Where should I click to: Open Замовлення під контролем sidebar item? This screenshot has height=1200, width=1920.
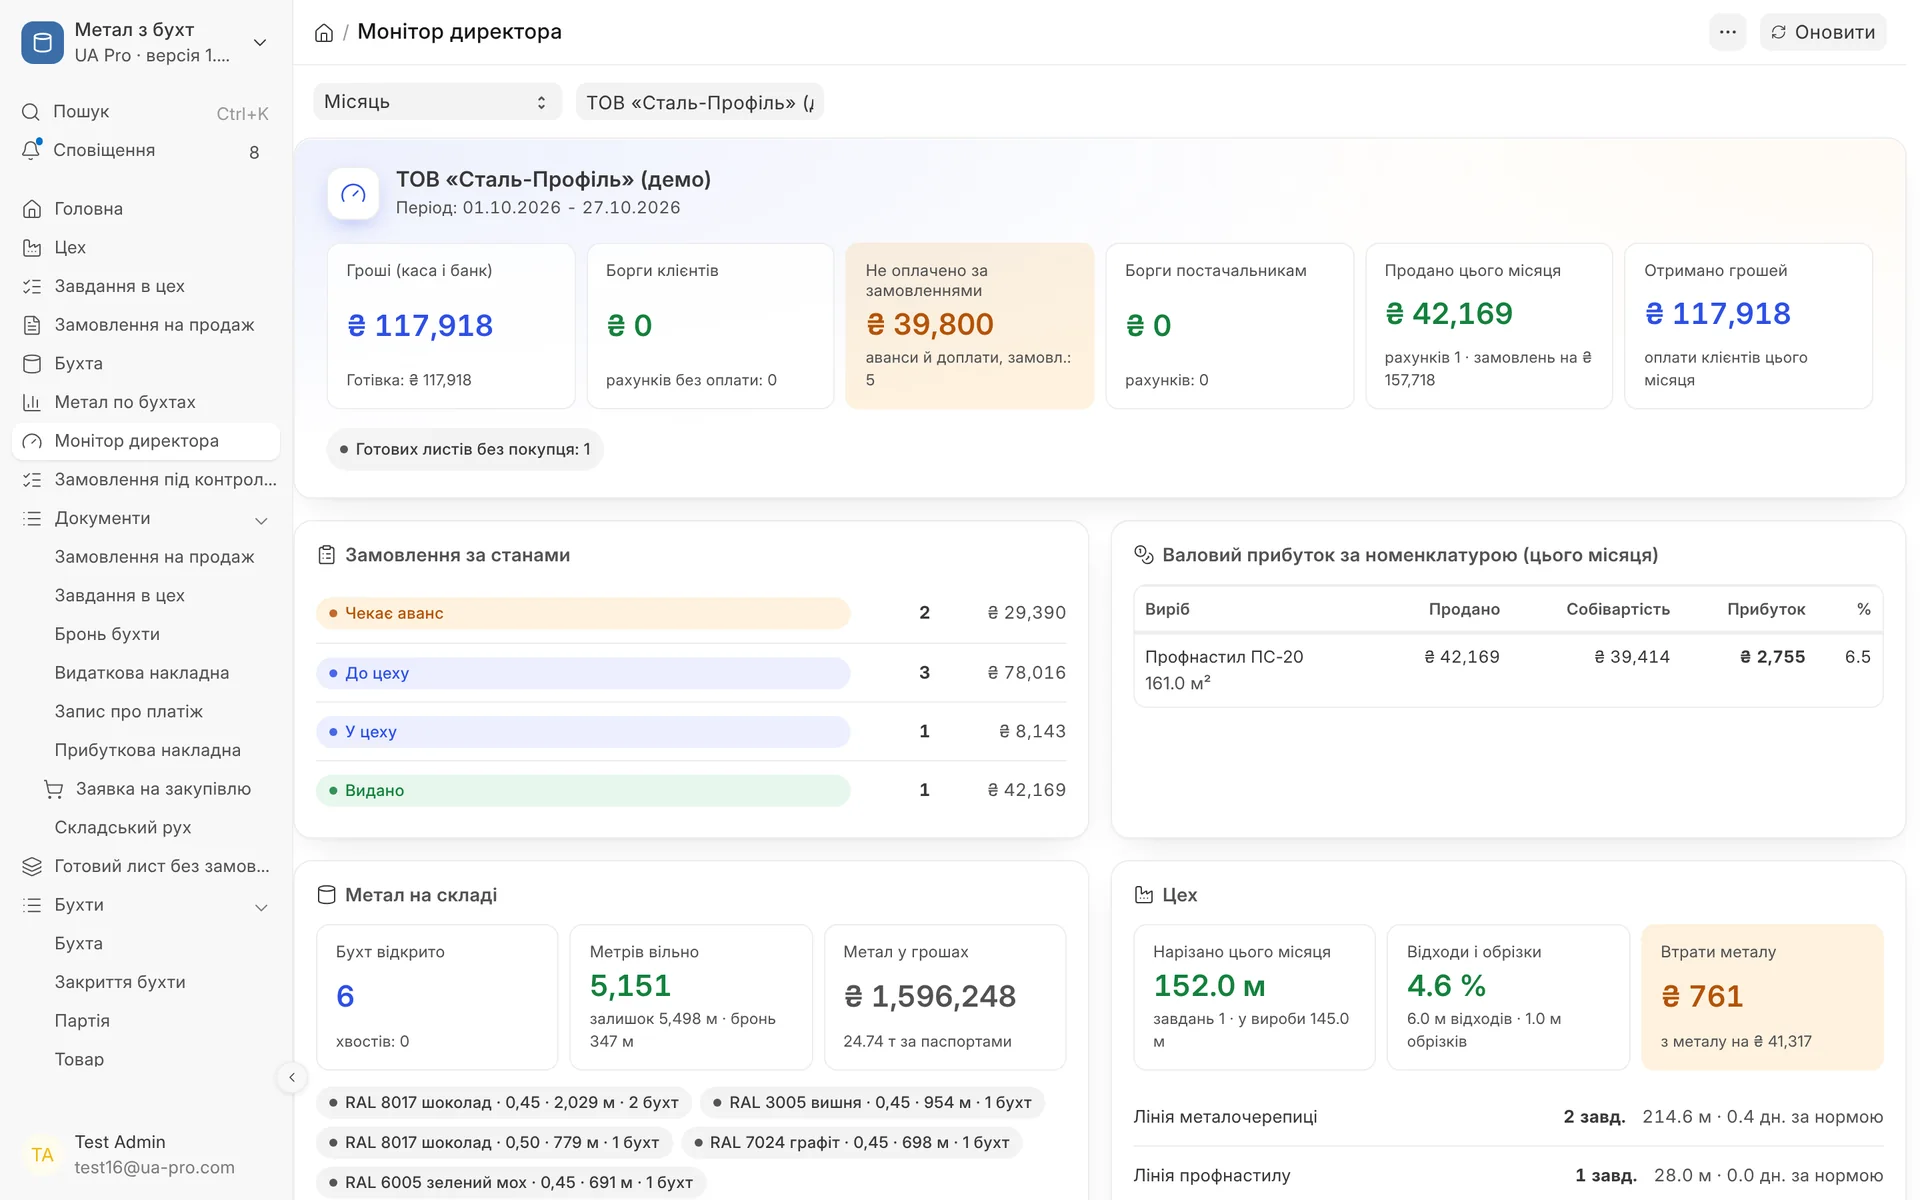click(x=146, y=480)
